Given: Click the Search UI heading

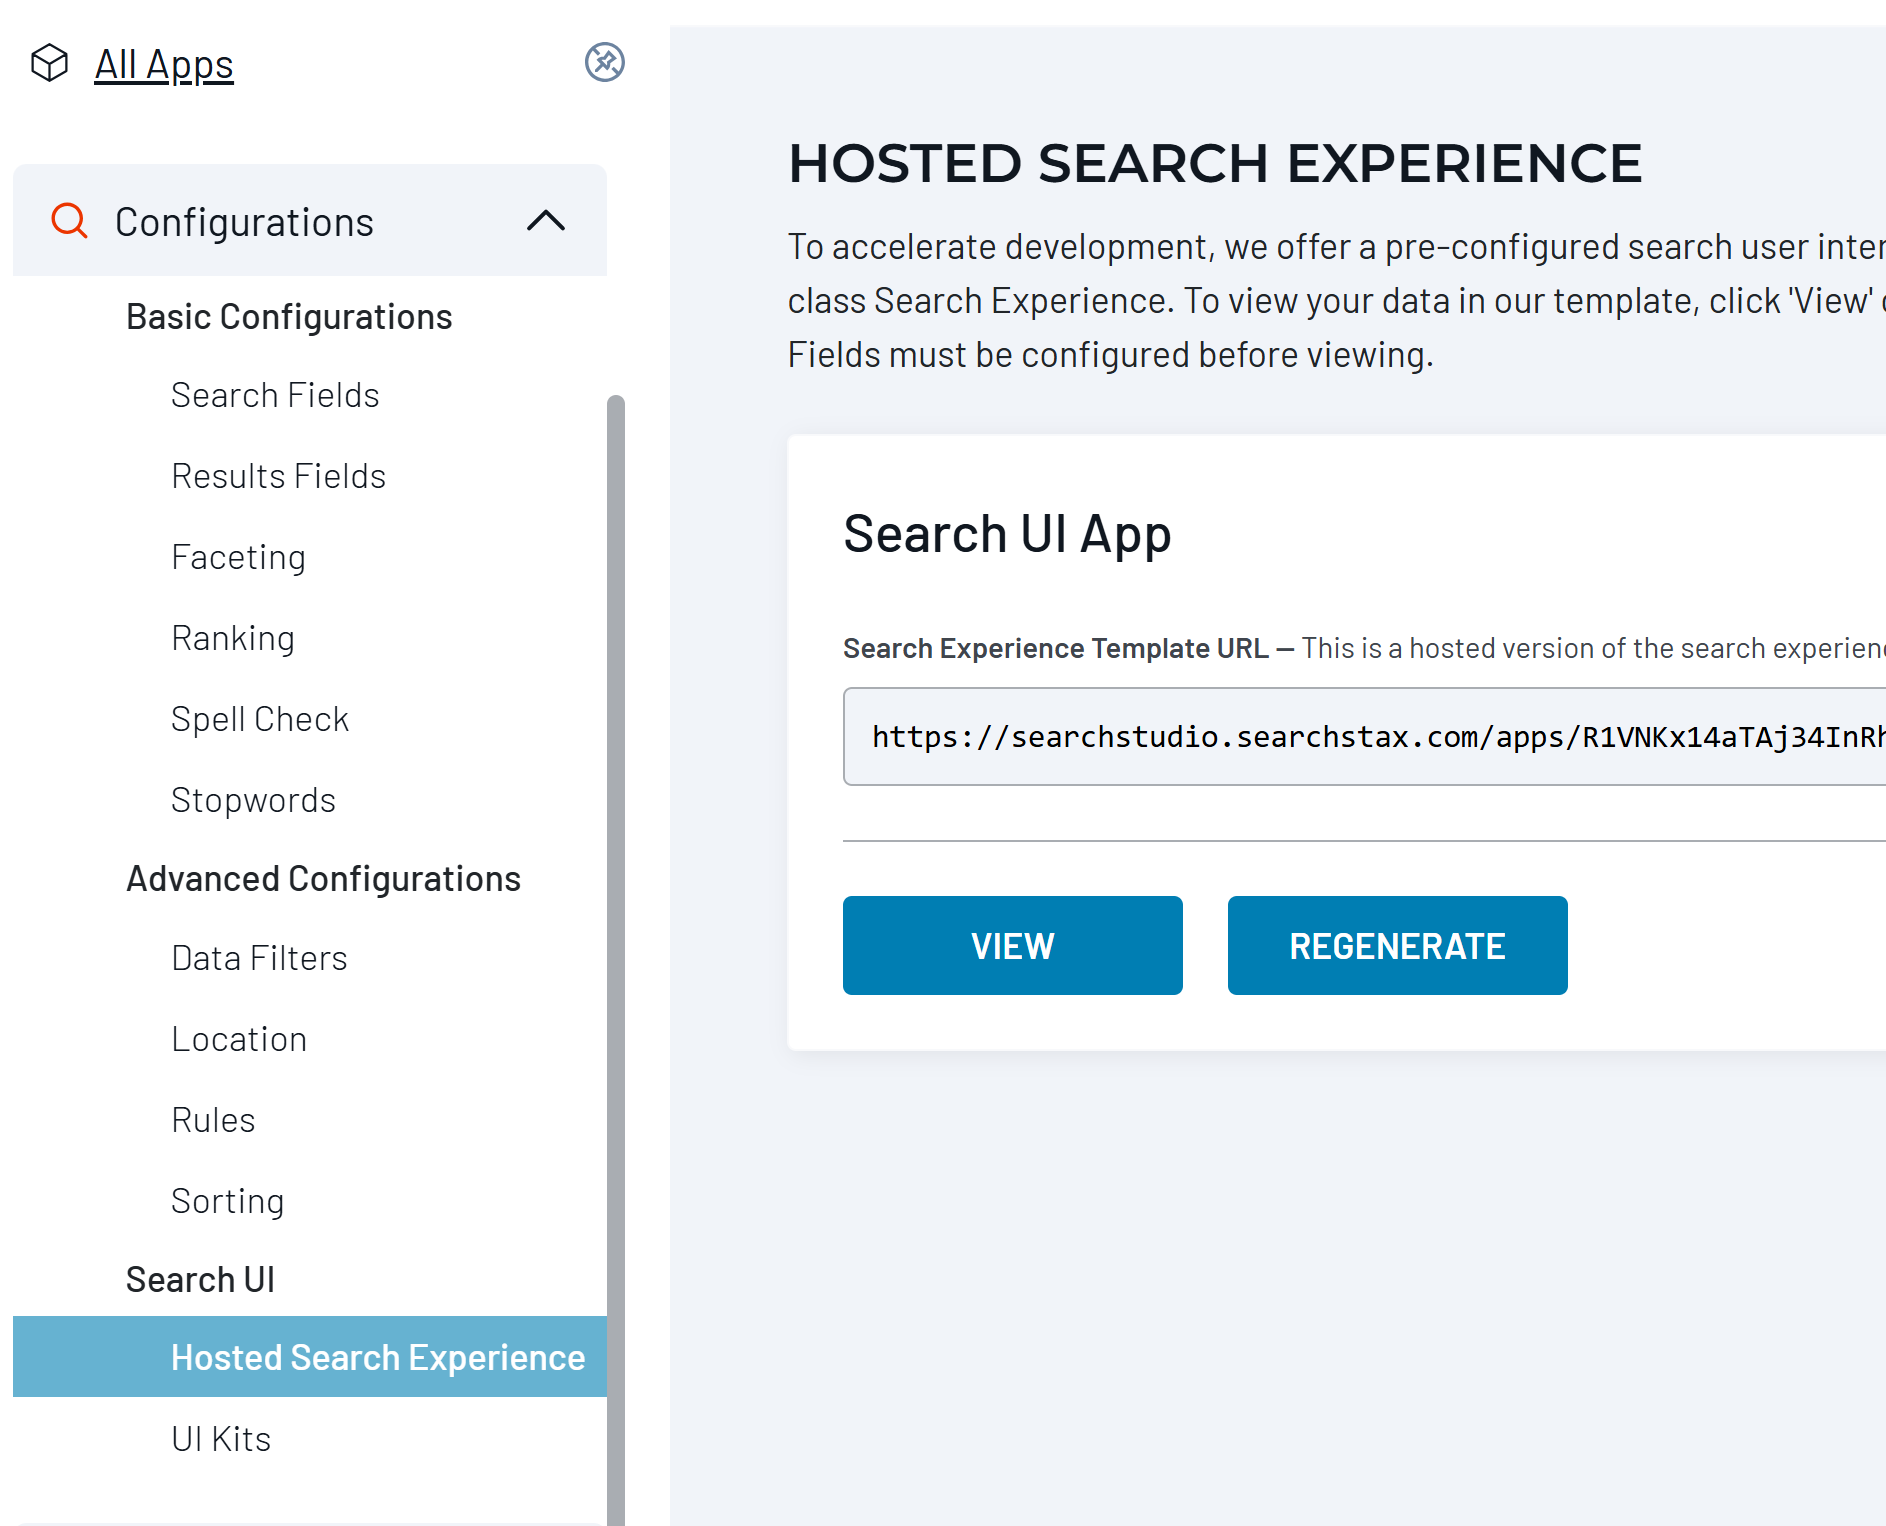Looking at the screenshot, I should (200, 1280).
